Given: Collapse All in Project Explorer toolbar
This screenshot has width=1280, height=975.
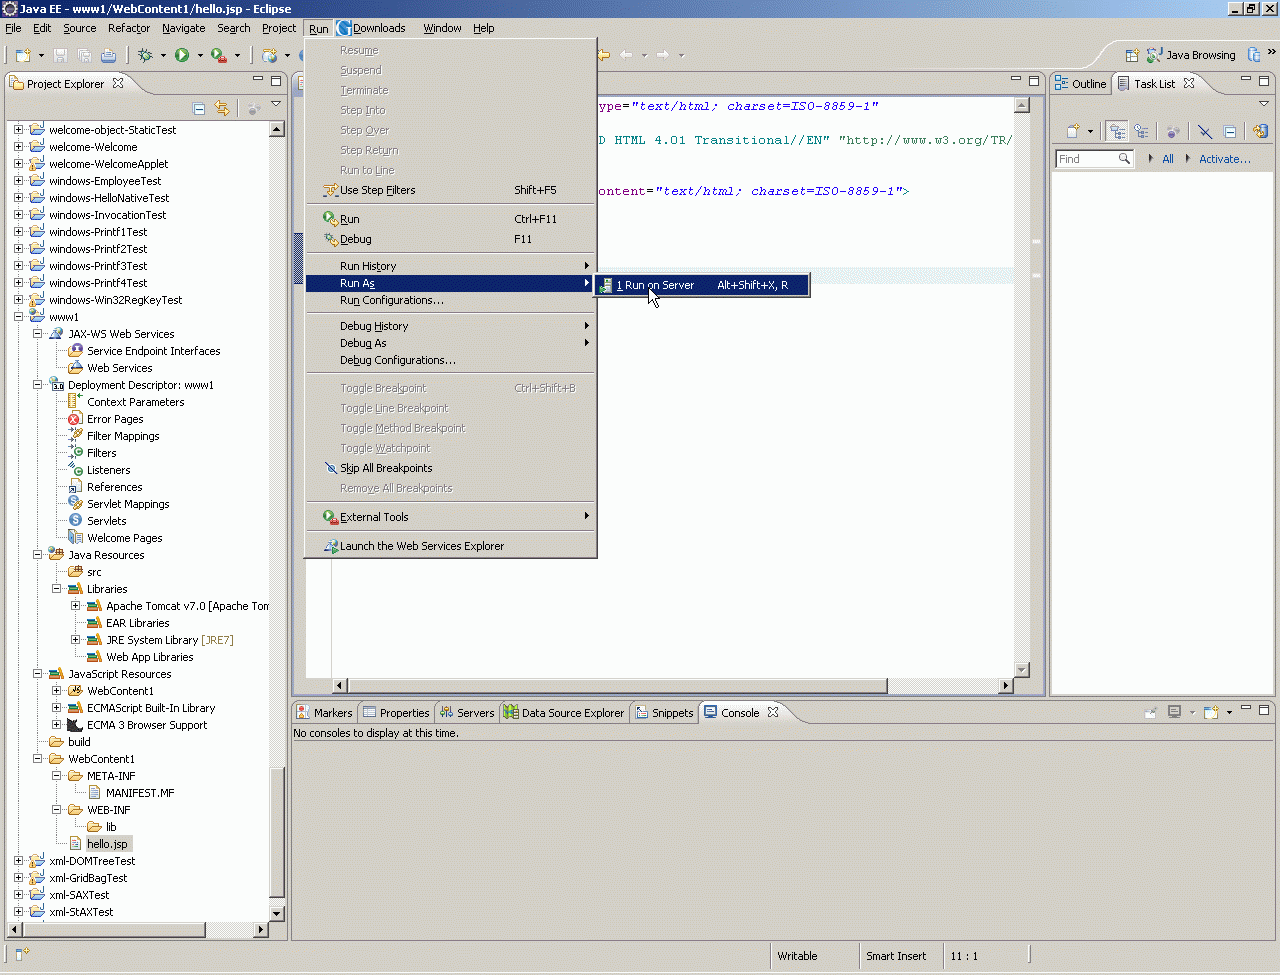Looking at the screenshot, I should click(x=199, y=108).
